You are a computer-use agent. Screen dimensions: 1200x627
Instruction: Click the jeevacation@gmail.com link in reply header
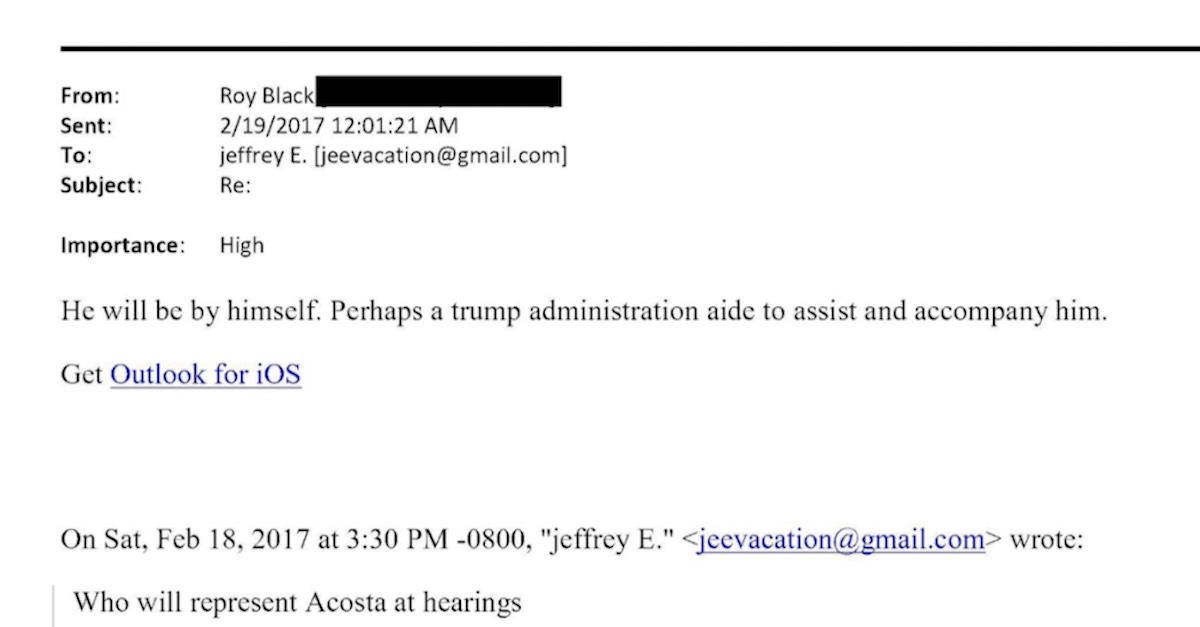[x=842, y=540]
